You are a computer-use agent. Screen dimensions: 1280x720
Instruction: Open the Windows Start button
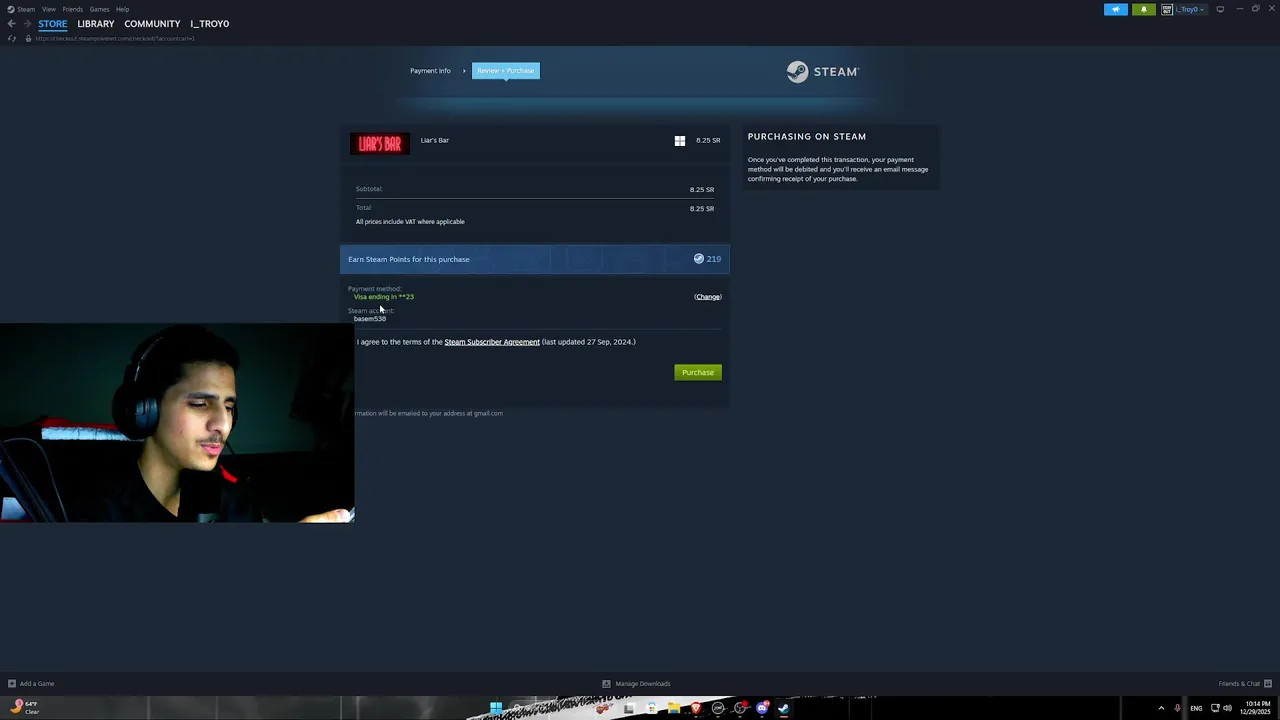click(x=495, y=709)
